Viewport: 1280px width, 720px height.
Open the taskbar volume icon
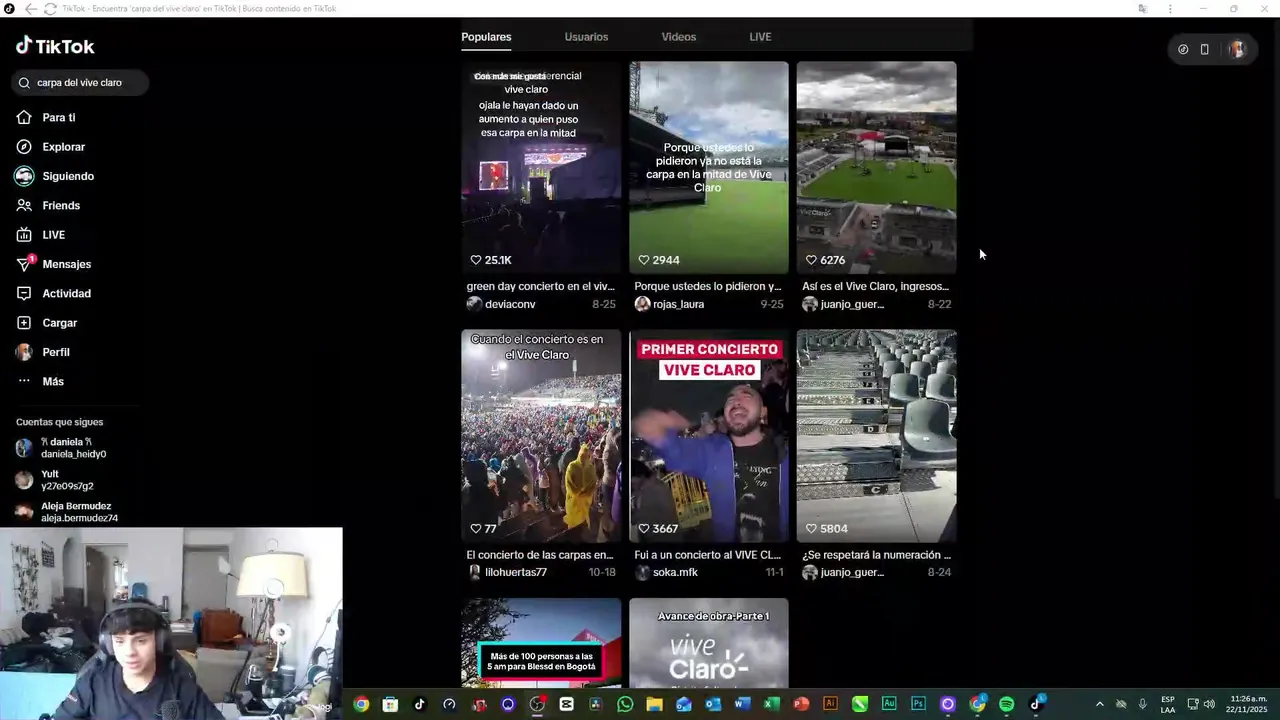pos(1209,704)
